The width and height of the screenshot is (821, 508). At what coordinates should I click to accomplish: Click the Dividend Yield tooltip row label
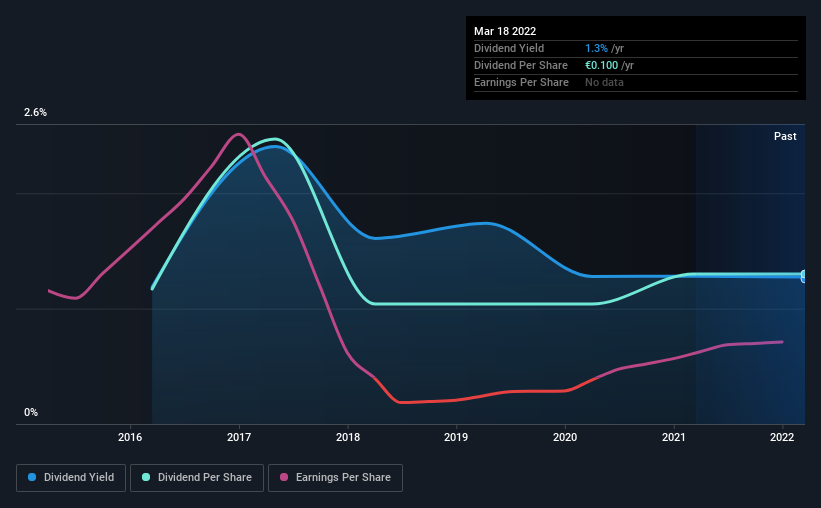pos(509,48)
